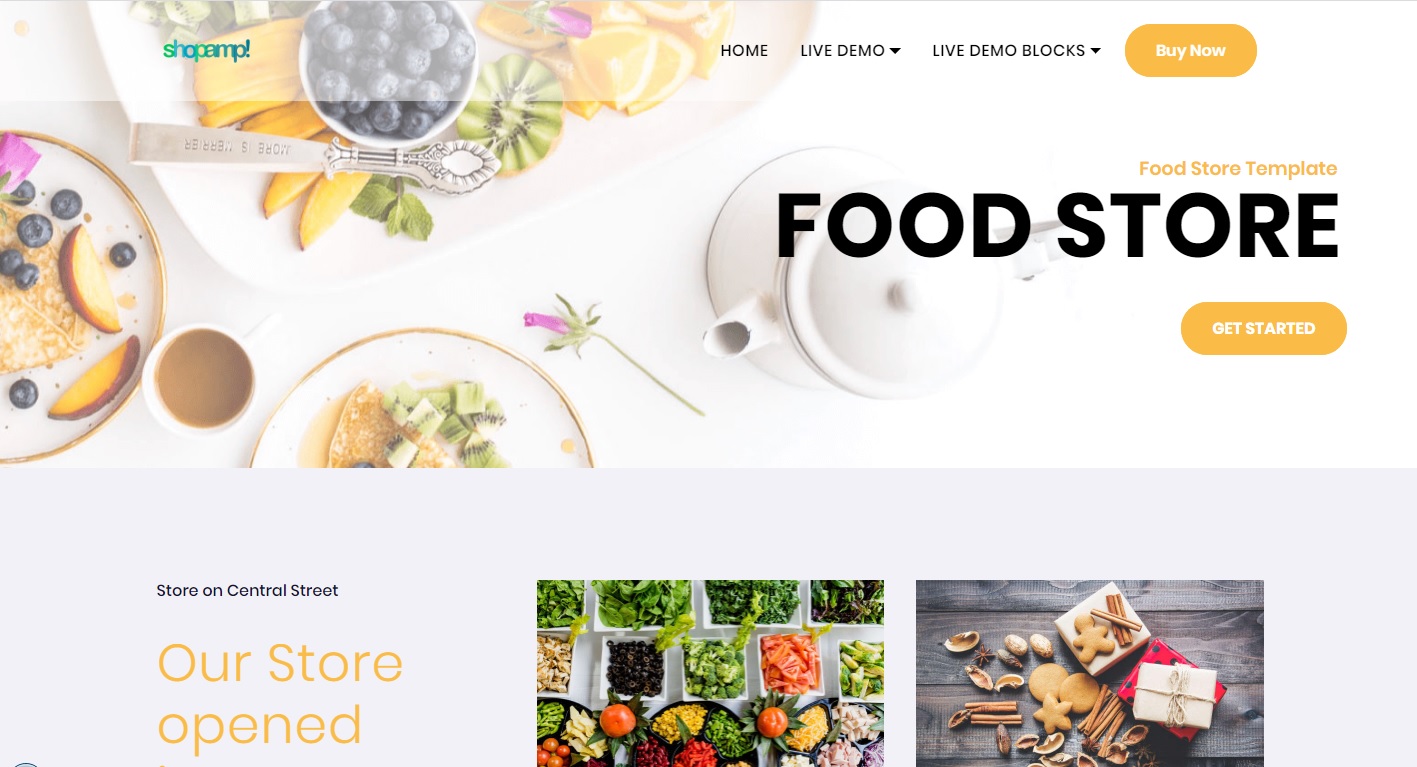The width and height of the screenshot is (1417, 767).
Task: Click the shopamp! logo
Action: 206,50
